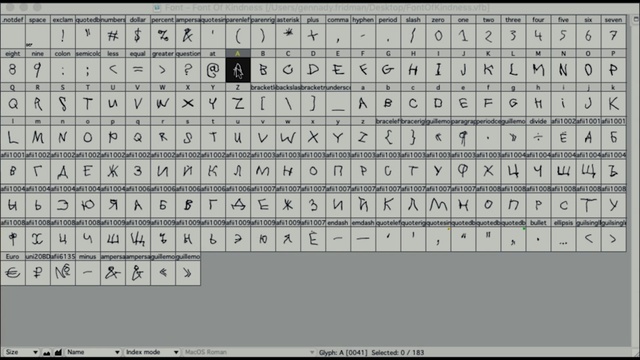Select the afii61352 numero glyph cell

click(62, 269)
